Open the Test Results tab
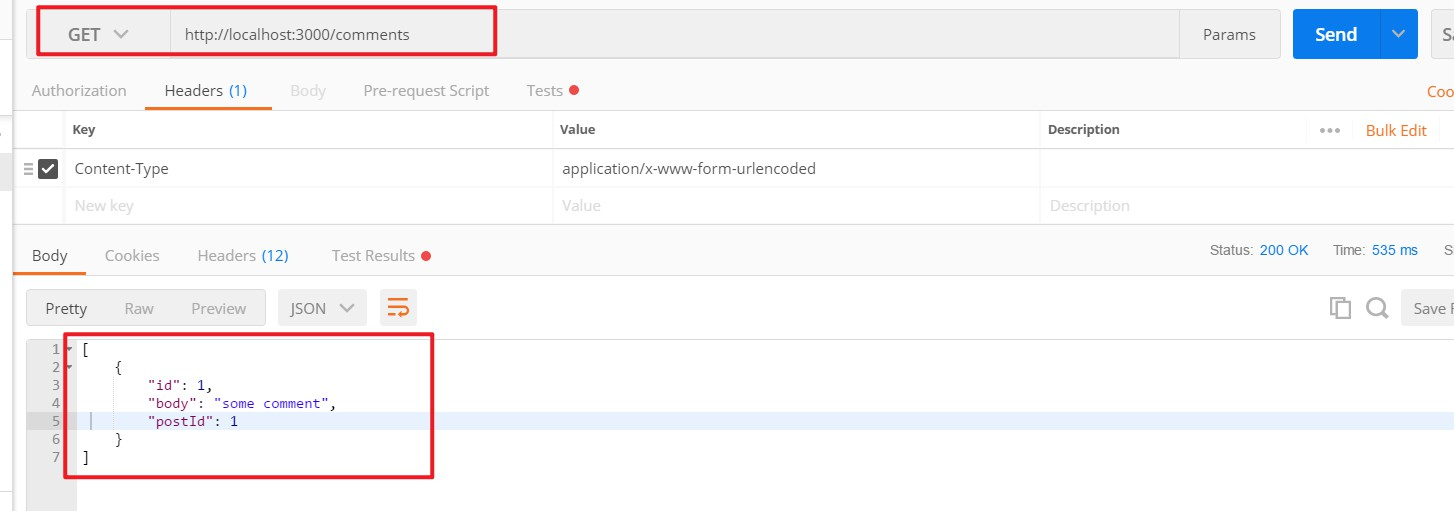Viewport: 1454px width, 511px height. [380, 255]
